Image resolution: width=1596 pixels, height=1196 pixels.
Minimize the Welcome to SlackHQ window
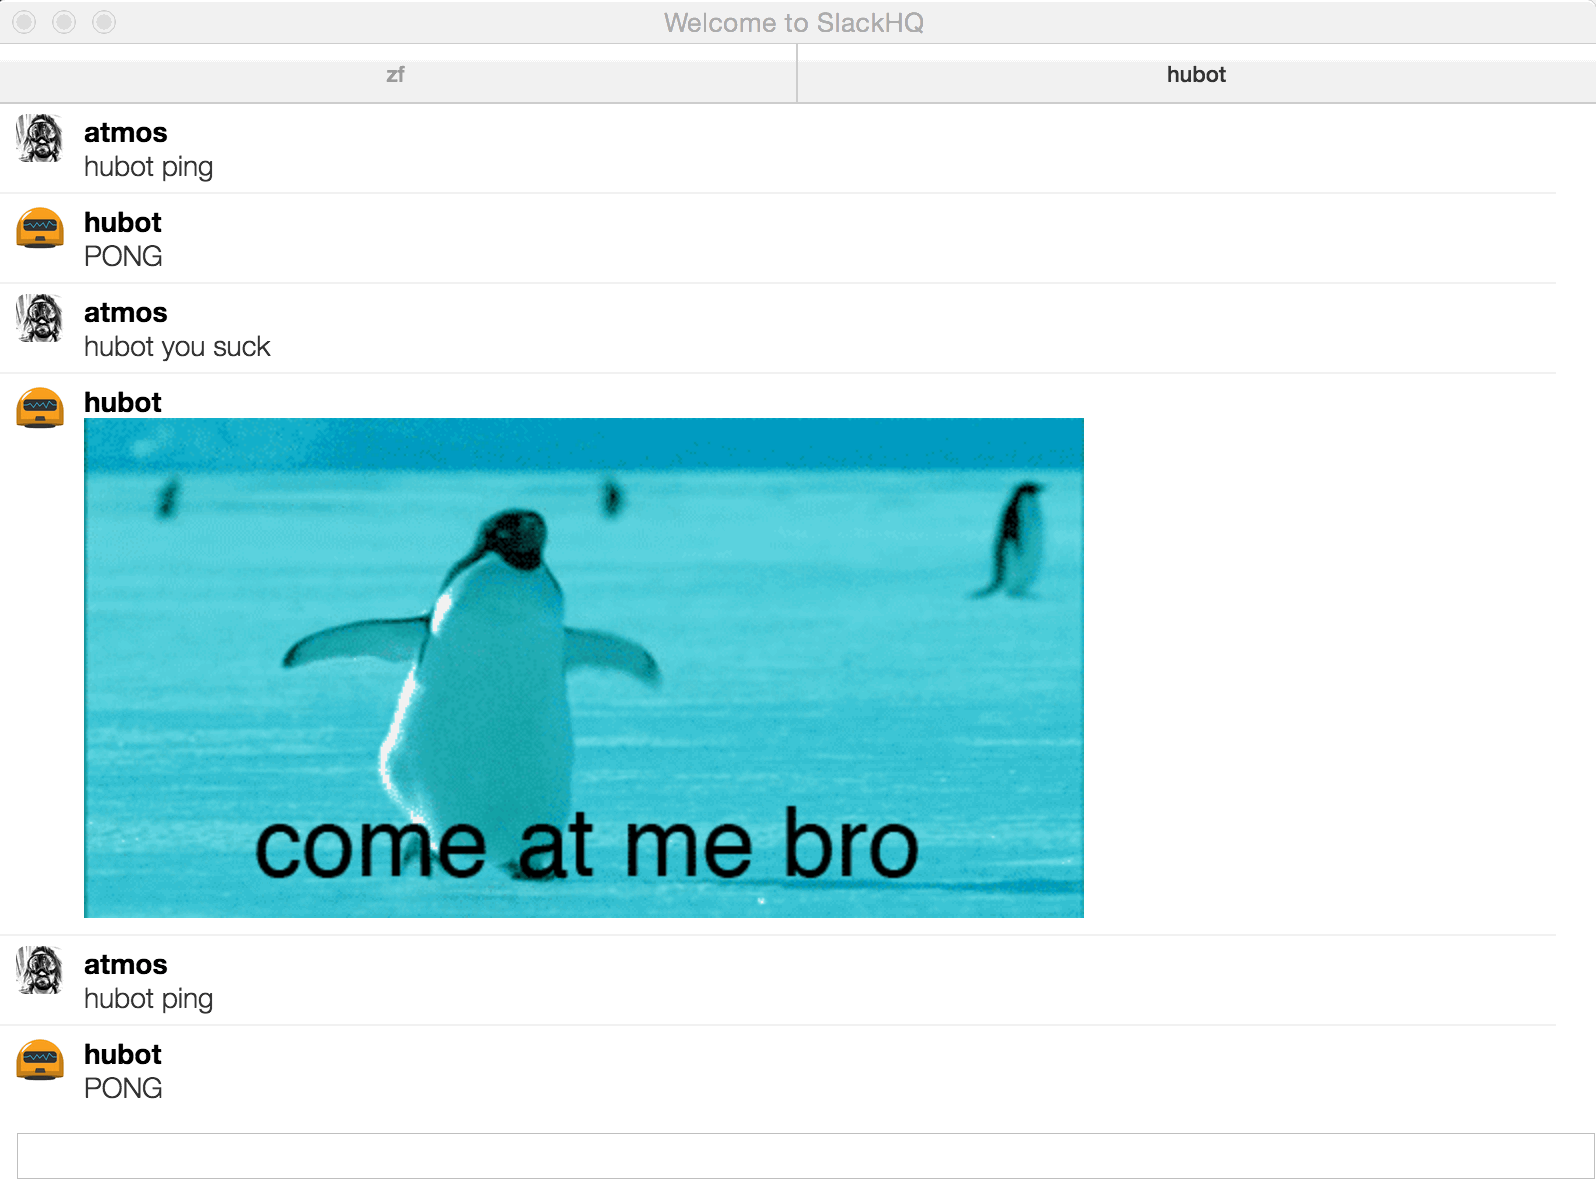(x=64, y=22)
